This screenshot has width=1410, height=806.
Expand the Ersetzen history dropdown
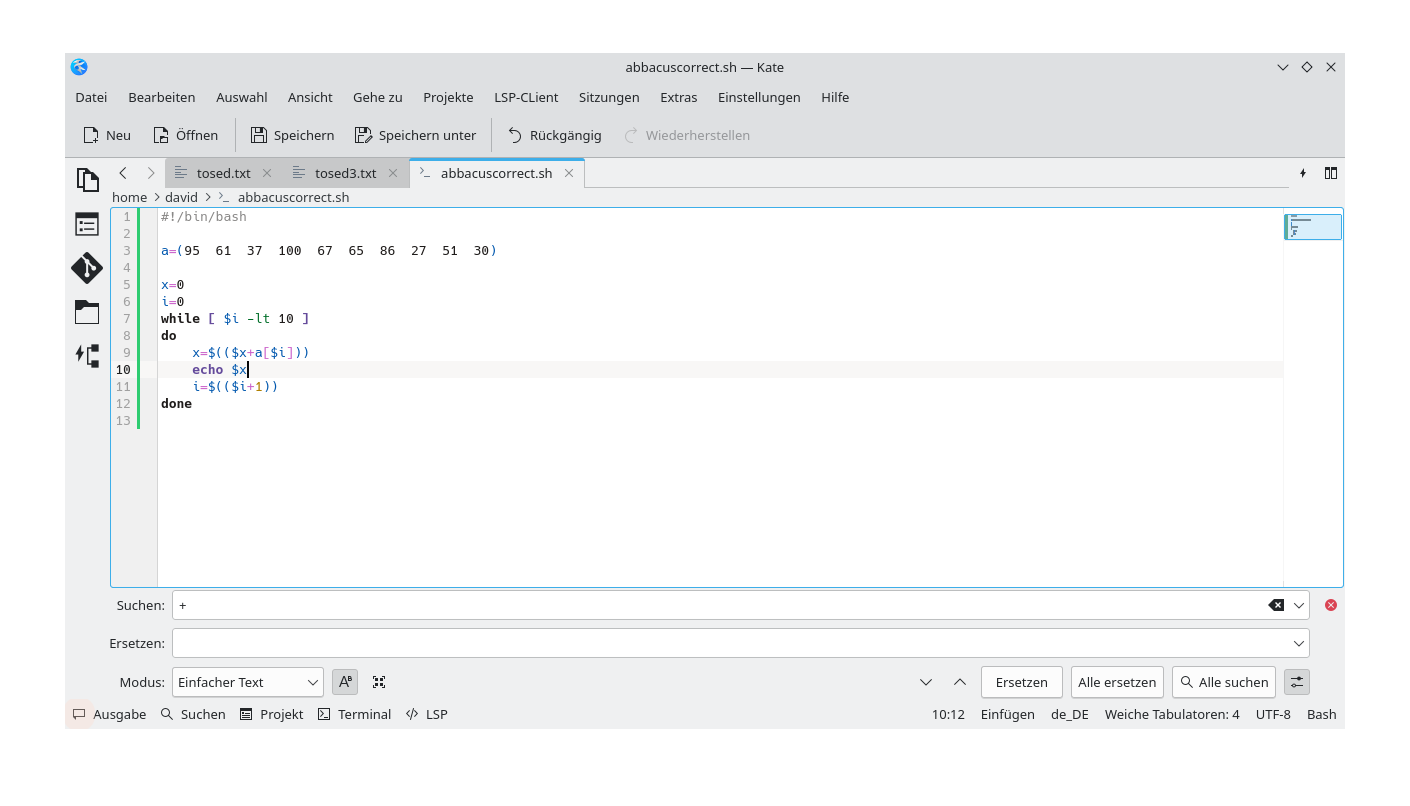(x=1299, y=643)
